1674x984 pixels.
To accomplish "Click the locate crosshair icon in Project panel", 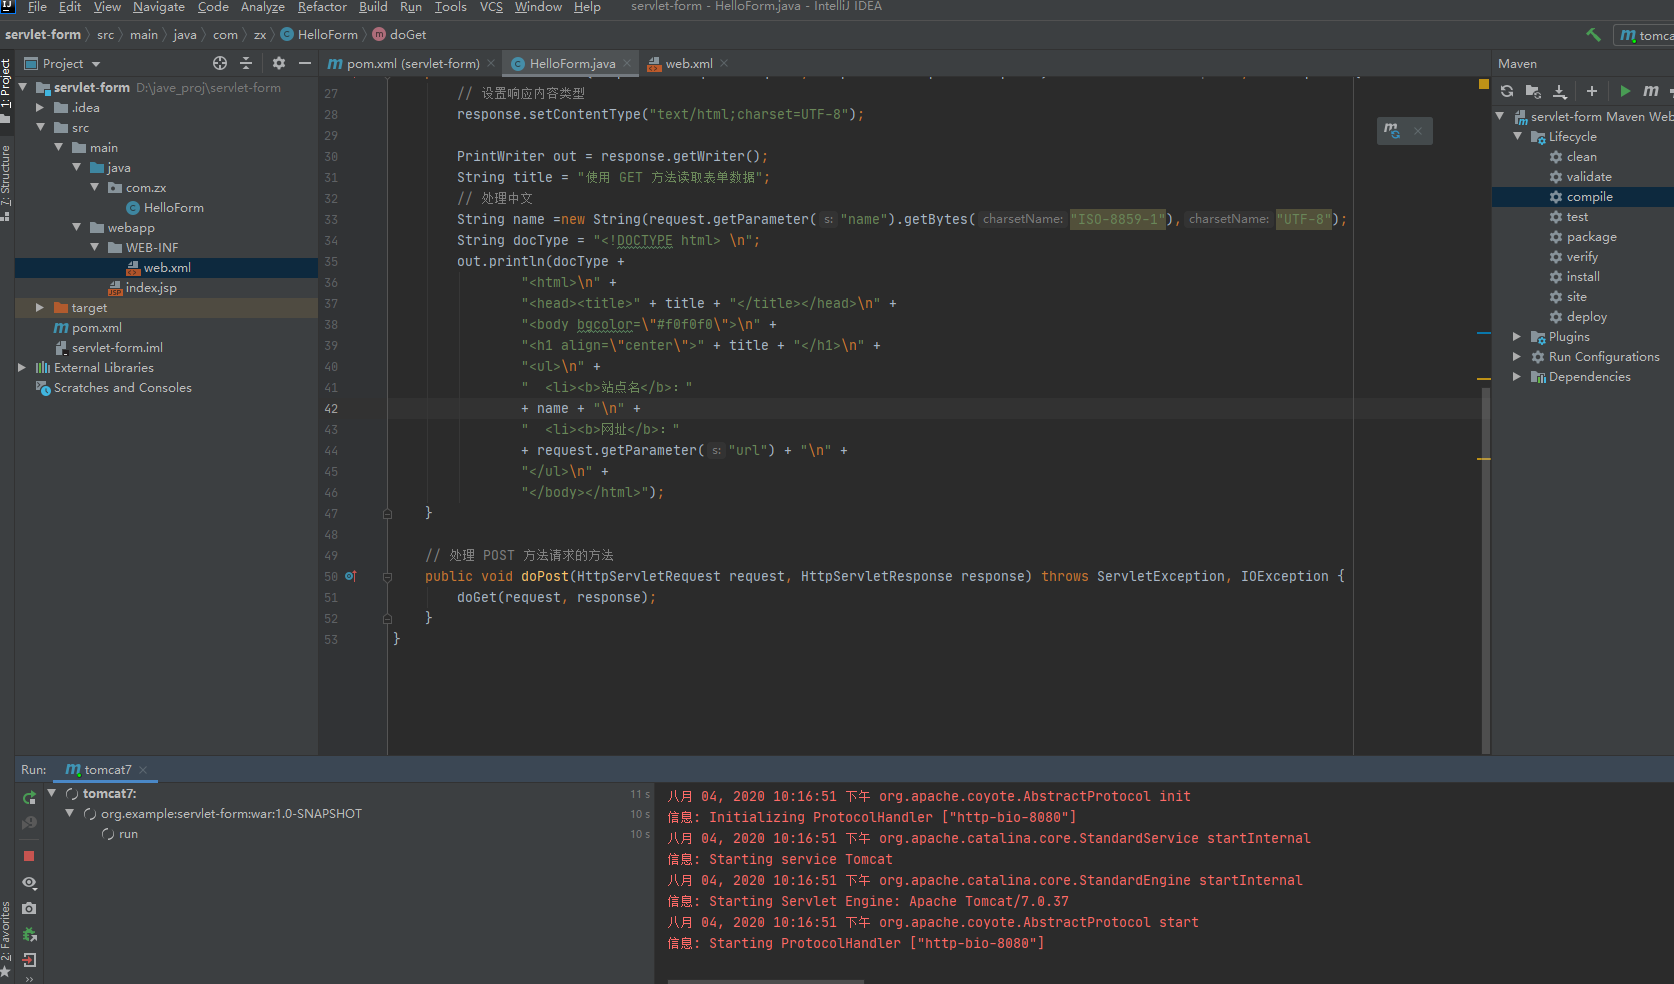I will click(x=220, y=63).
